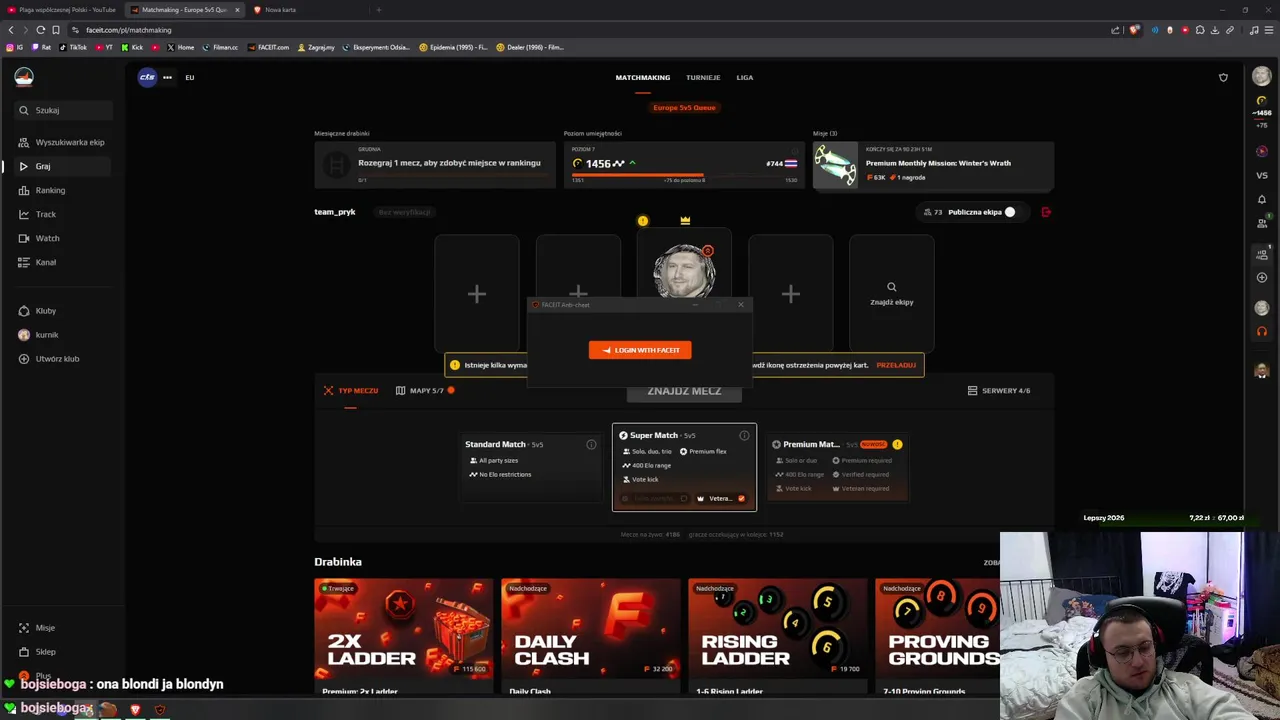Open the Kick bookmark
The width and height of the screenshot is (1280, 720).
tap(132, 47)
